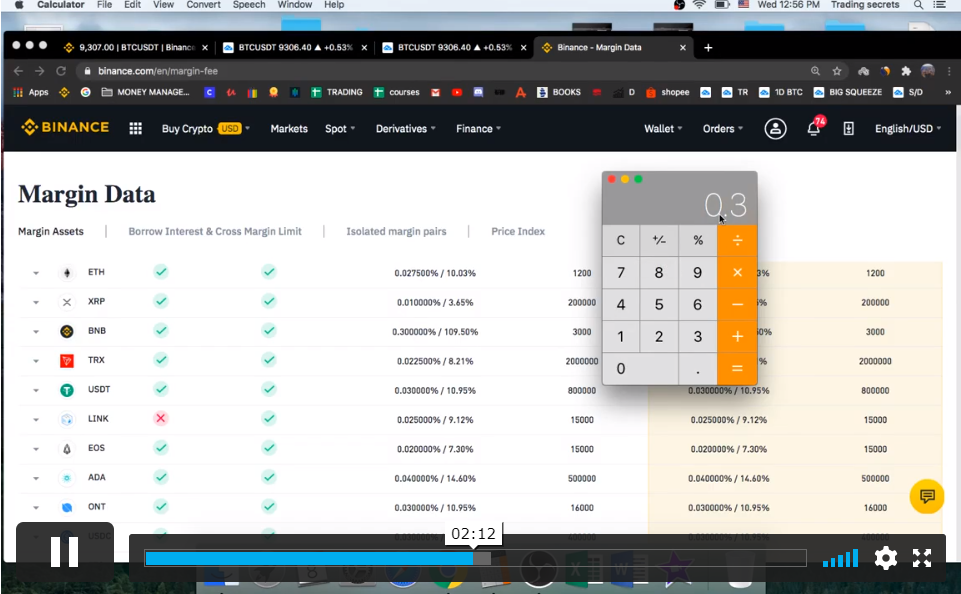
Task: Open the Orders dropdown
Action: 723,129
